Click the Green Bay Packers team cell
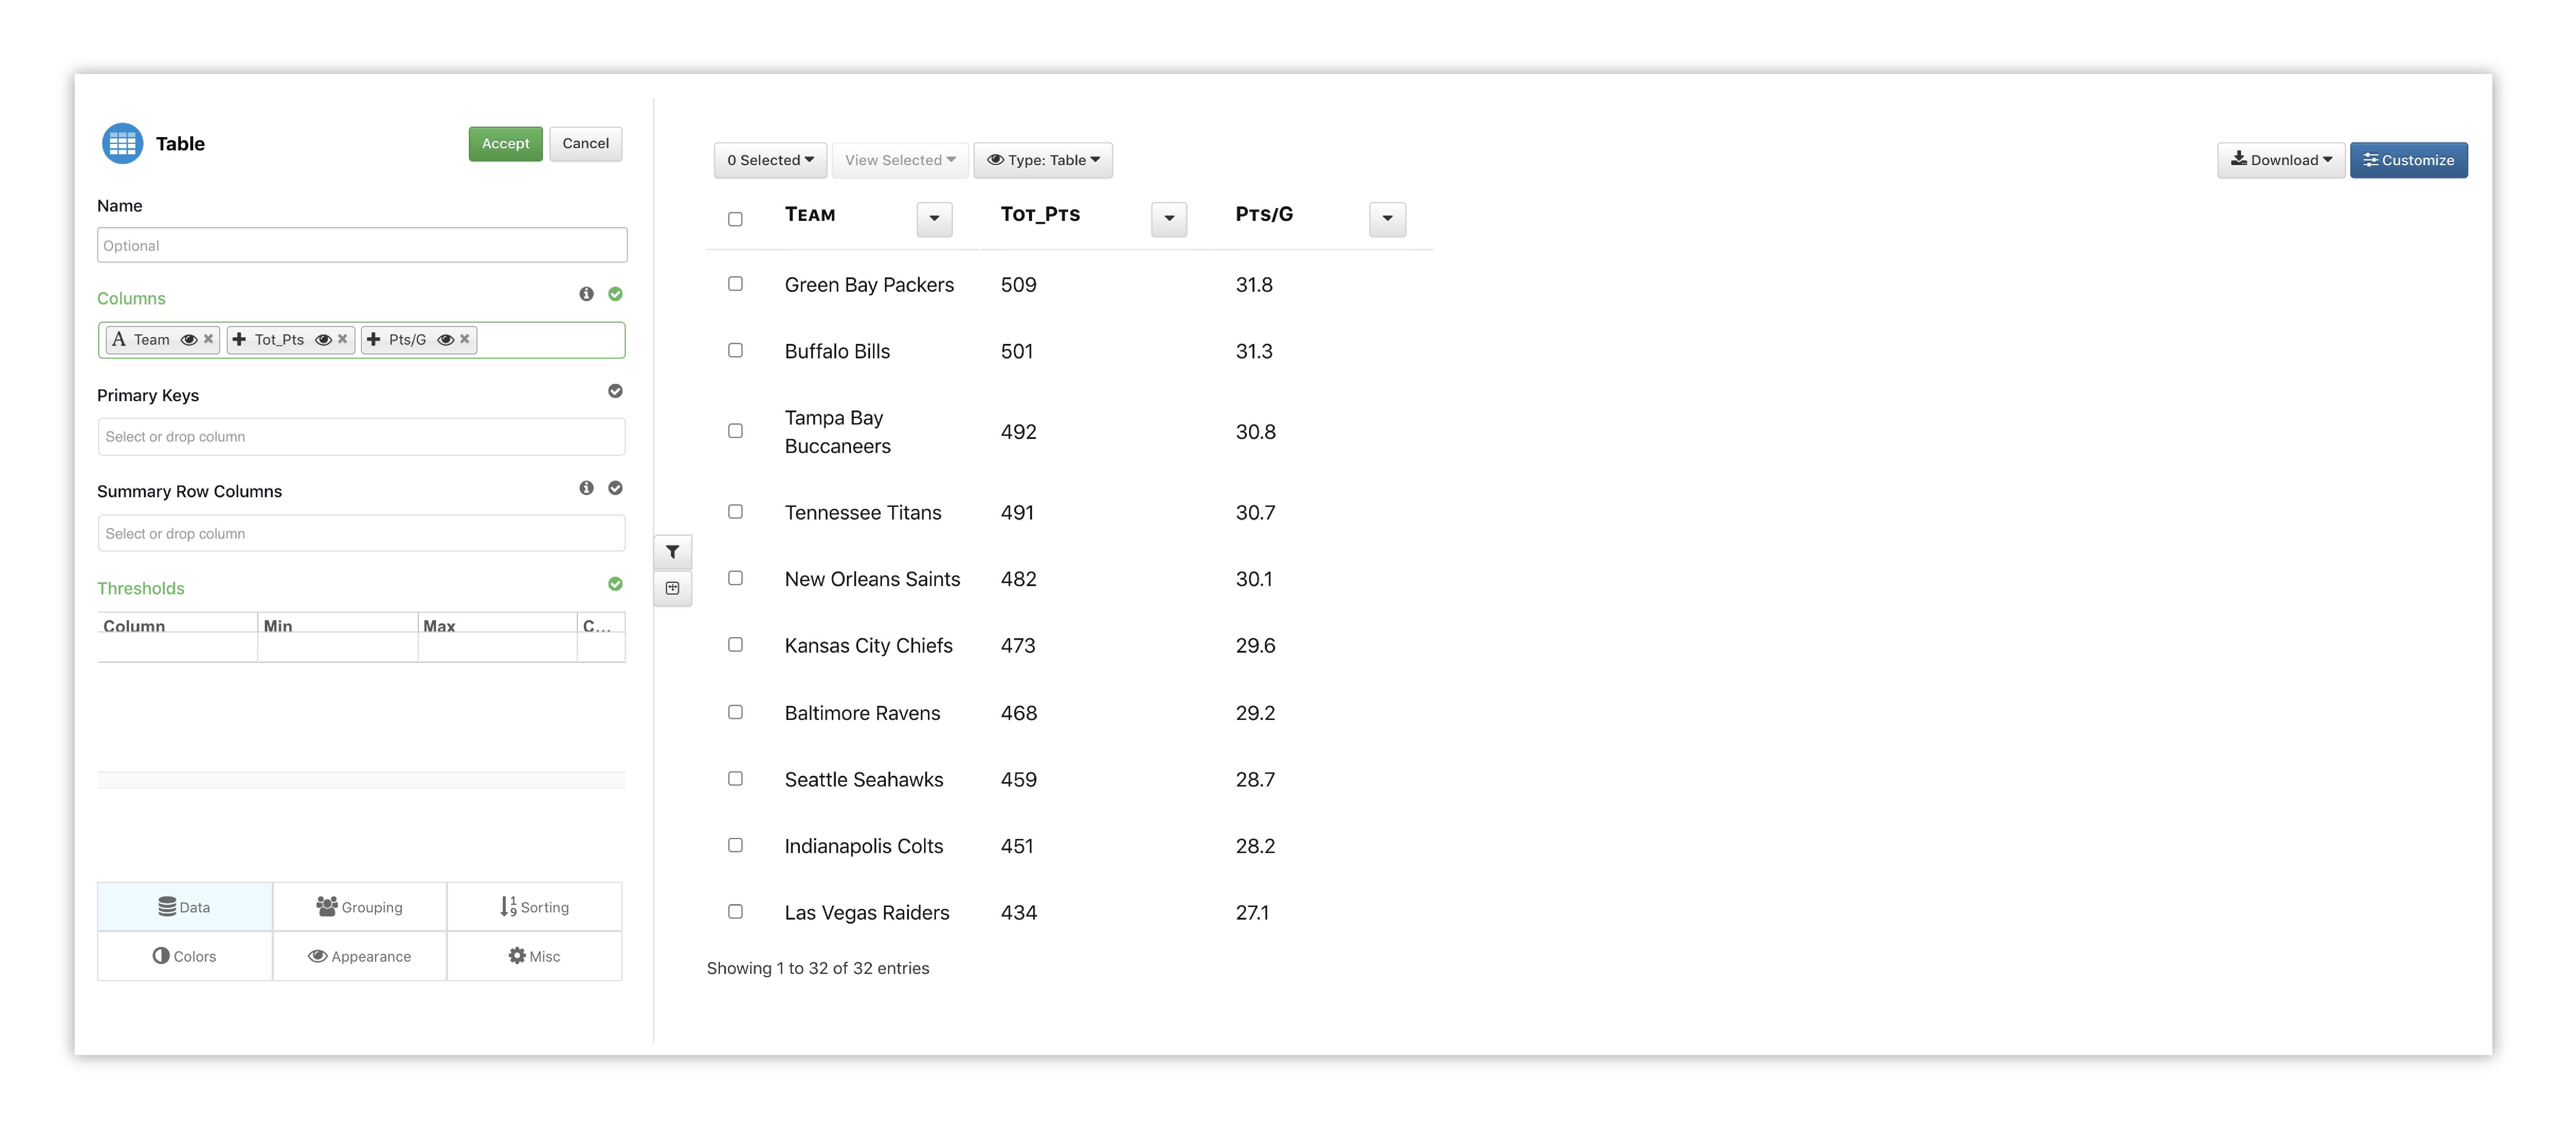Screen dimensions: 2576x1143 coord(869,285)
